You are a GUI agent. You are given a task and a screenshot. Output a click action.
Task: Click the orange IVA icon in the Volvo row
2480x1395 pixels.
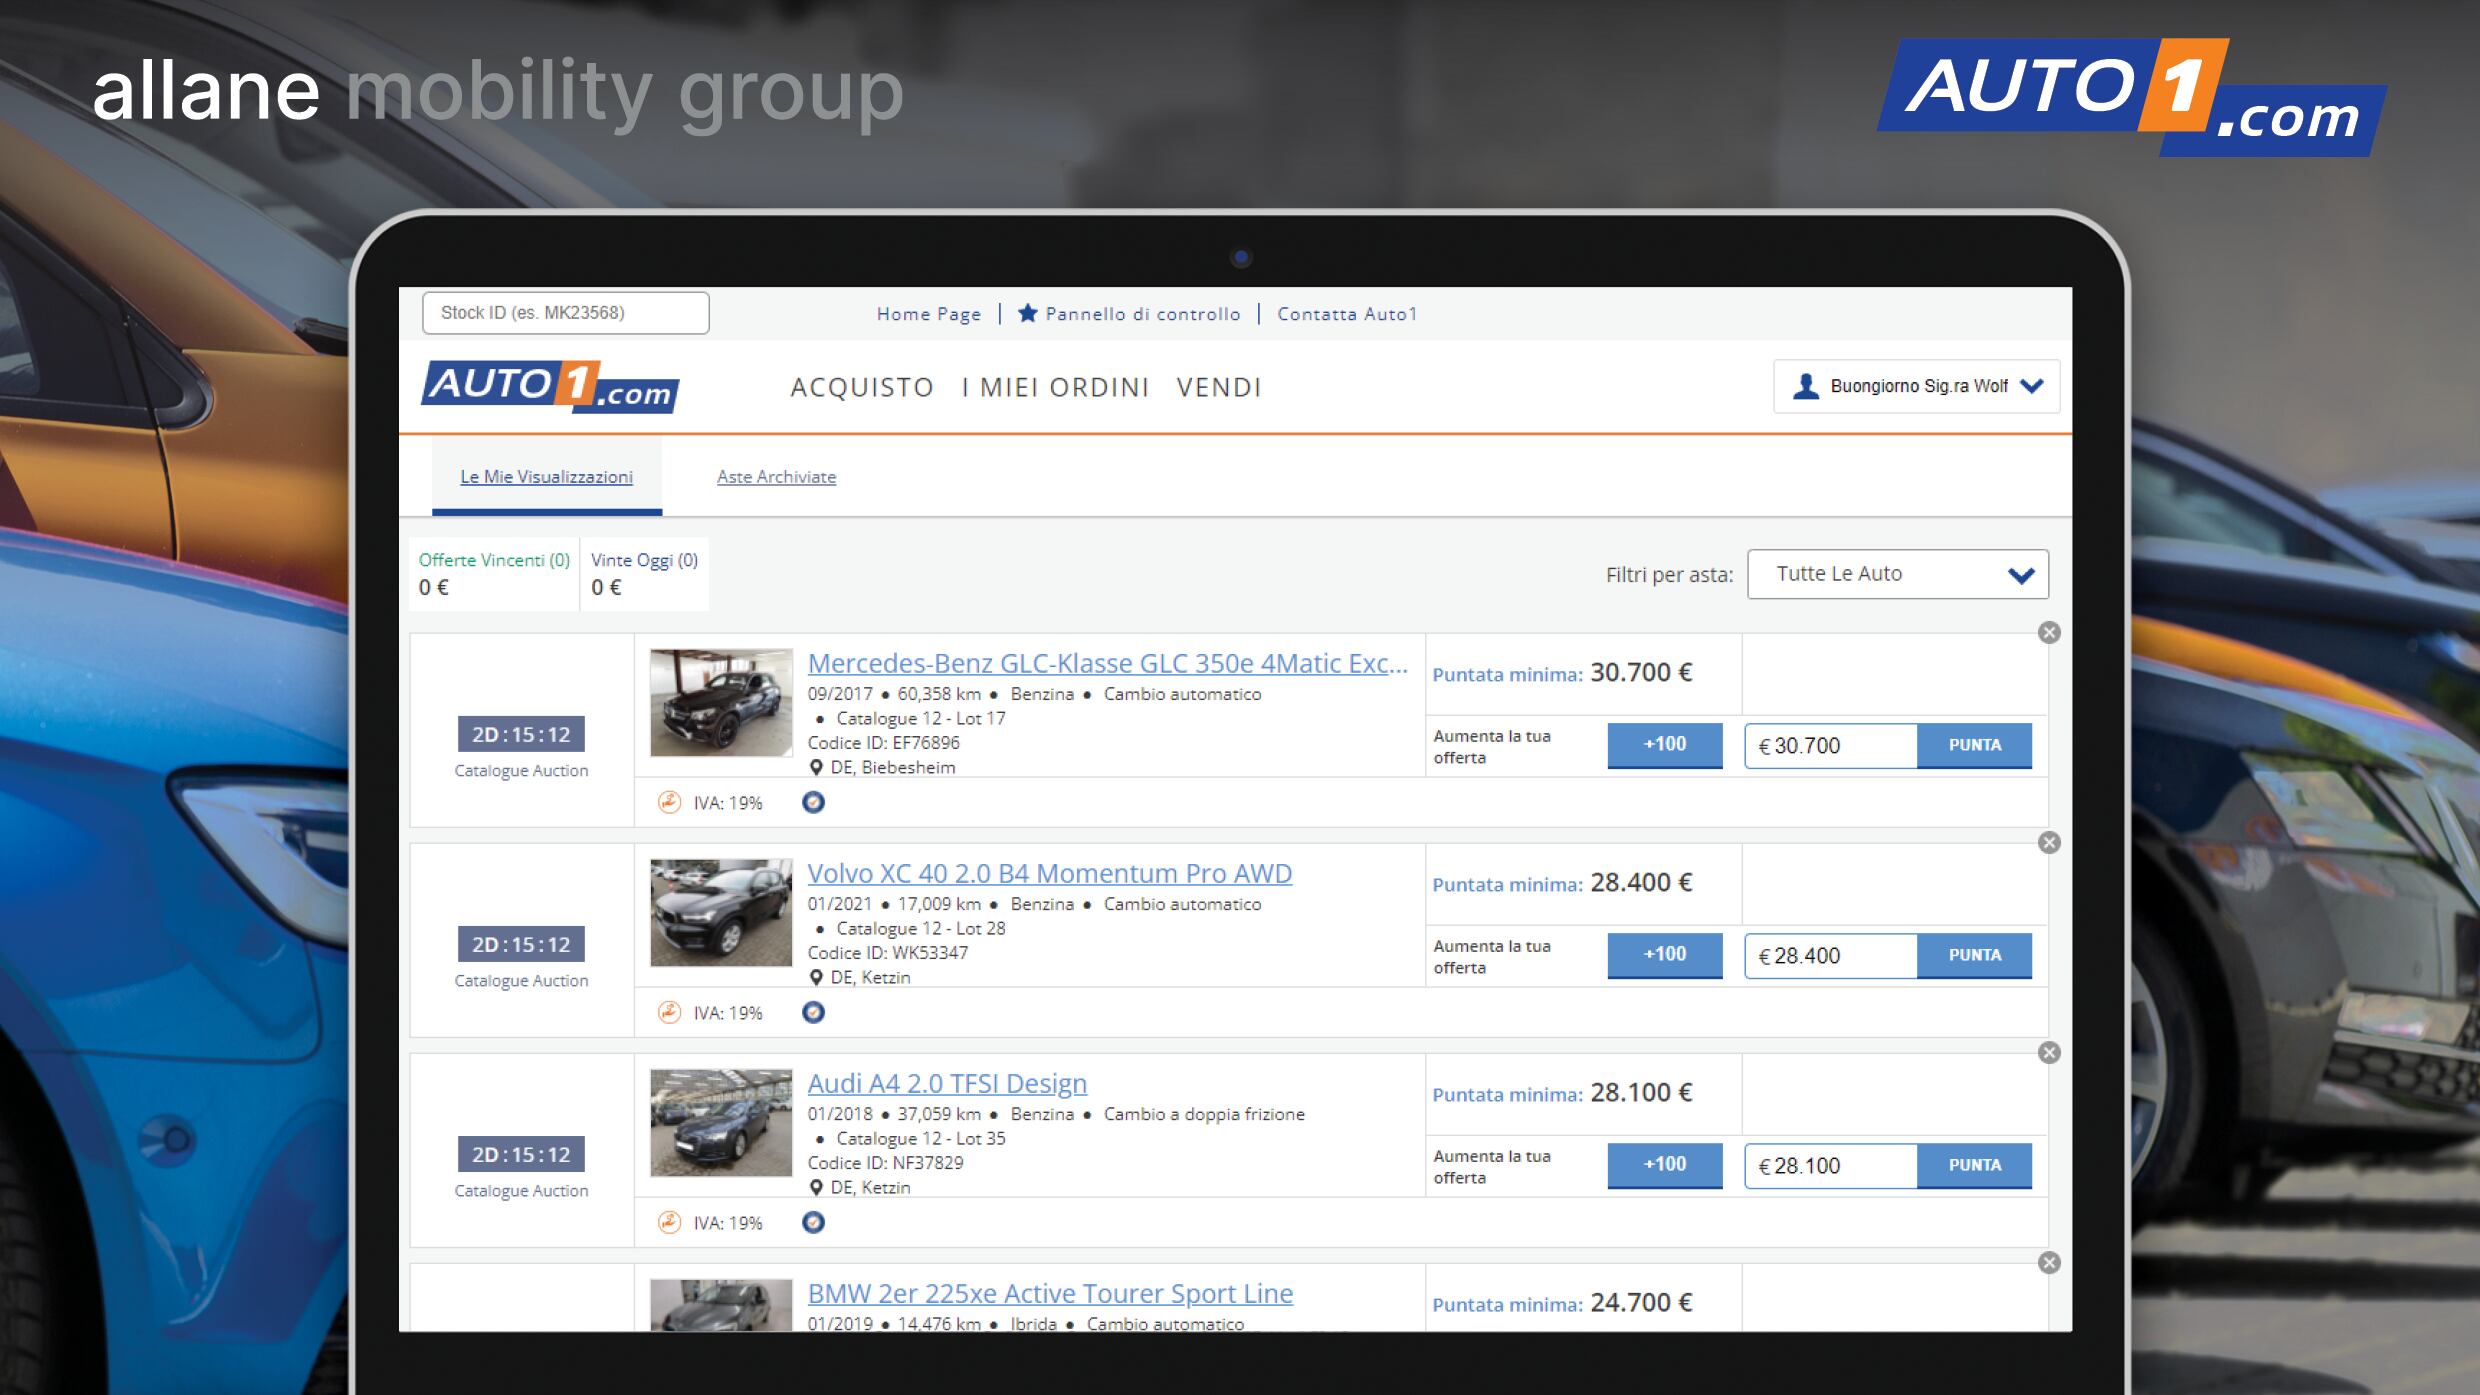[669, 1012]
